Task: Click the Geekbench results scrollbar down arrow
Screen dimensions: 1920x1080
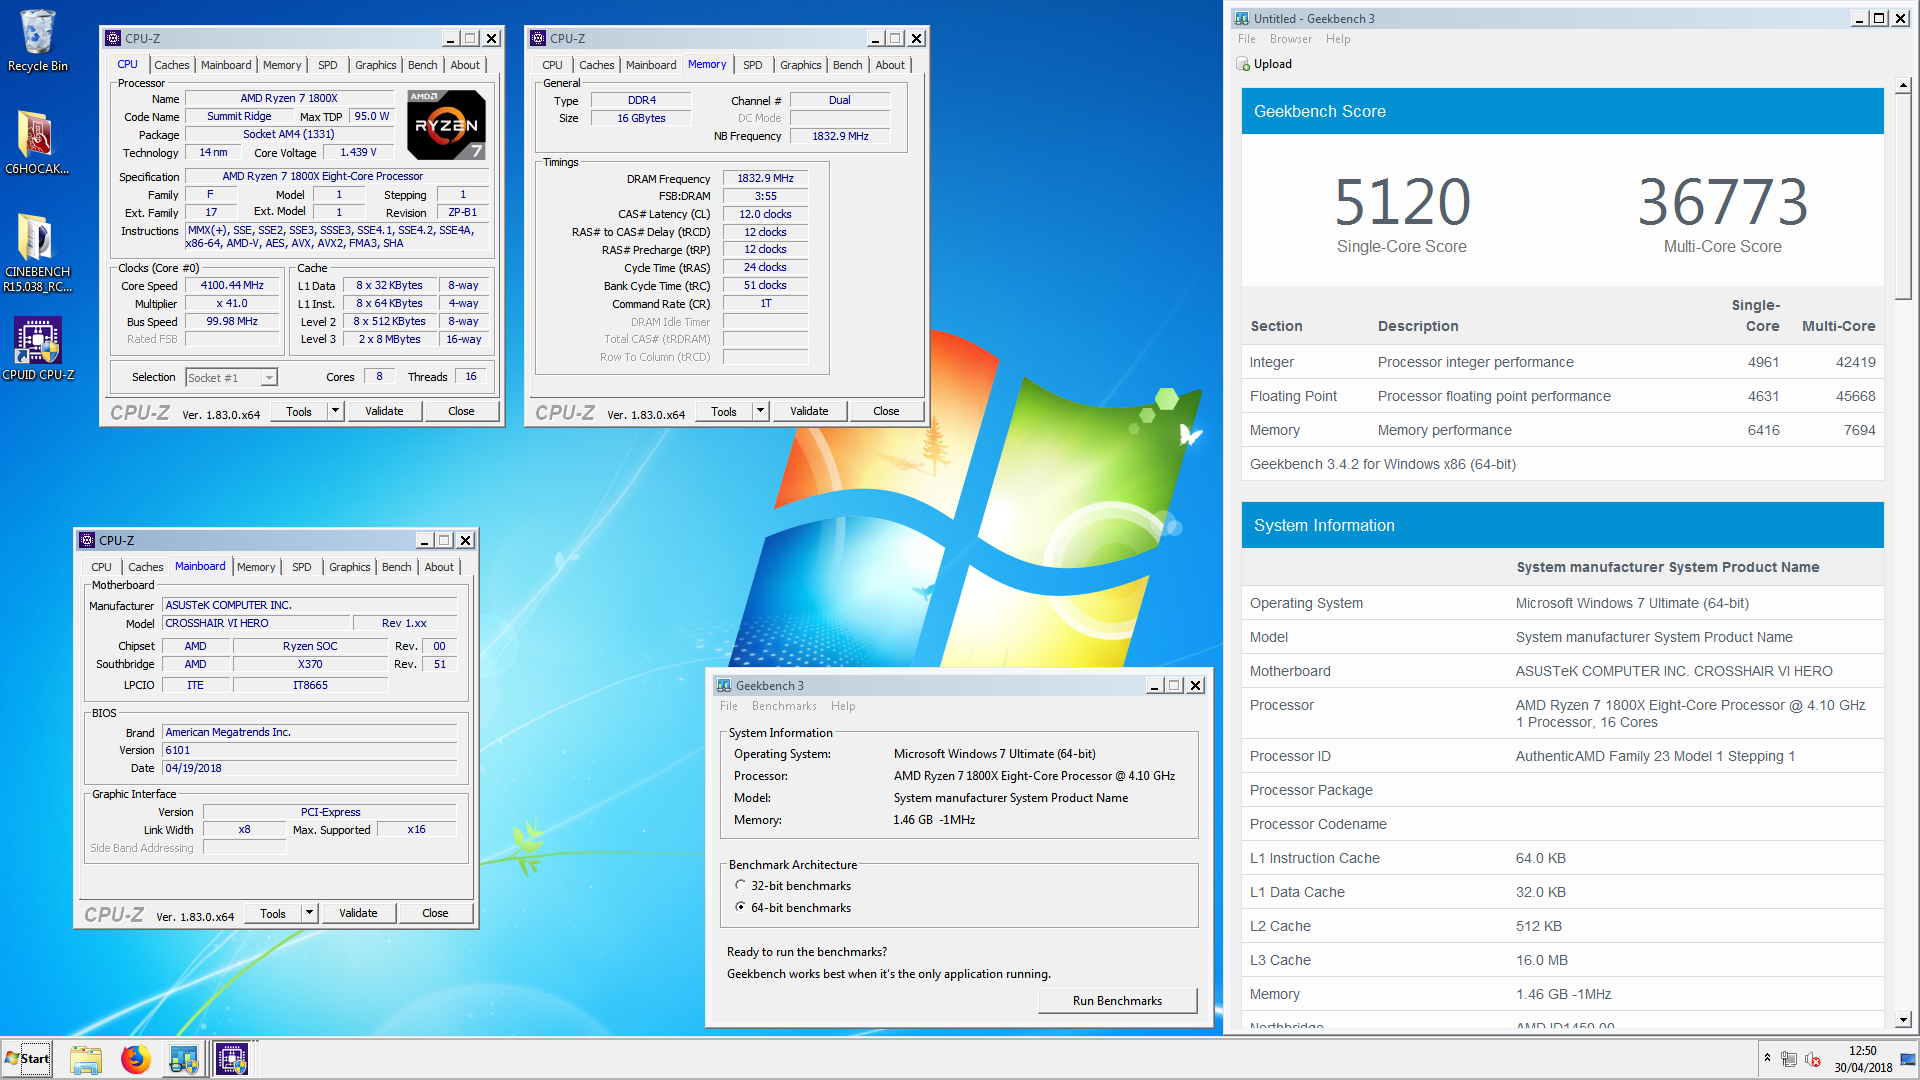Action: tap(1903, 1019)
